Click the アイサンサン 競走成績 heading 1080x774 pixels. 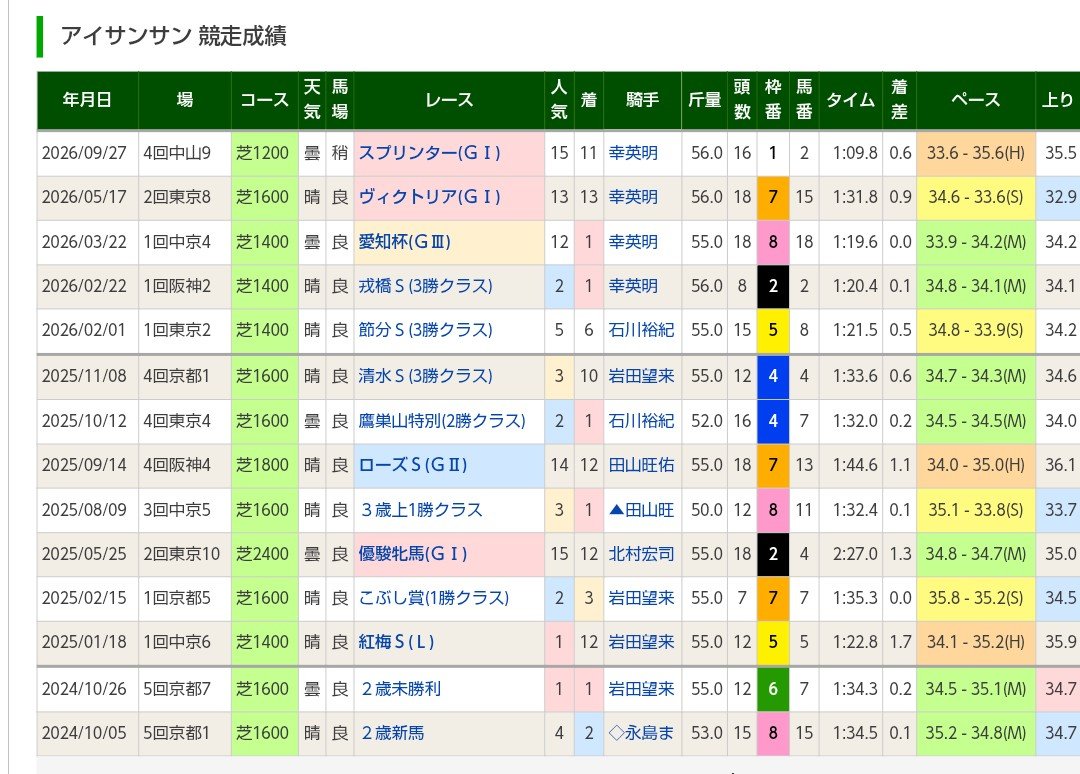click(x=174, y=36)
